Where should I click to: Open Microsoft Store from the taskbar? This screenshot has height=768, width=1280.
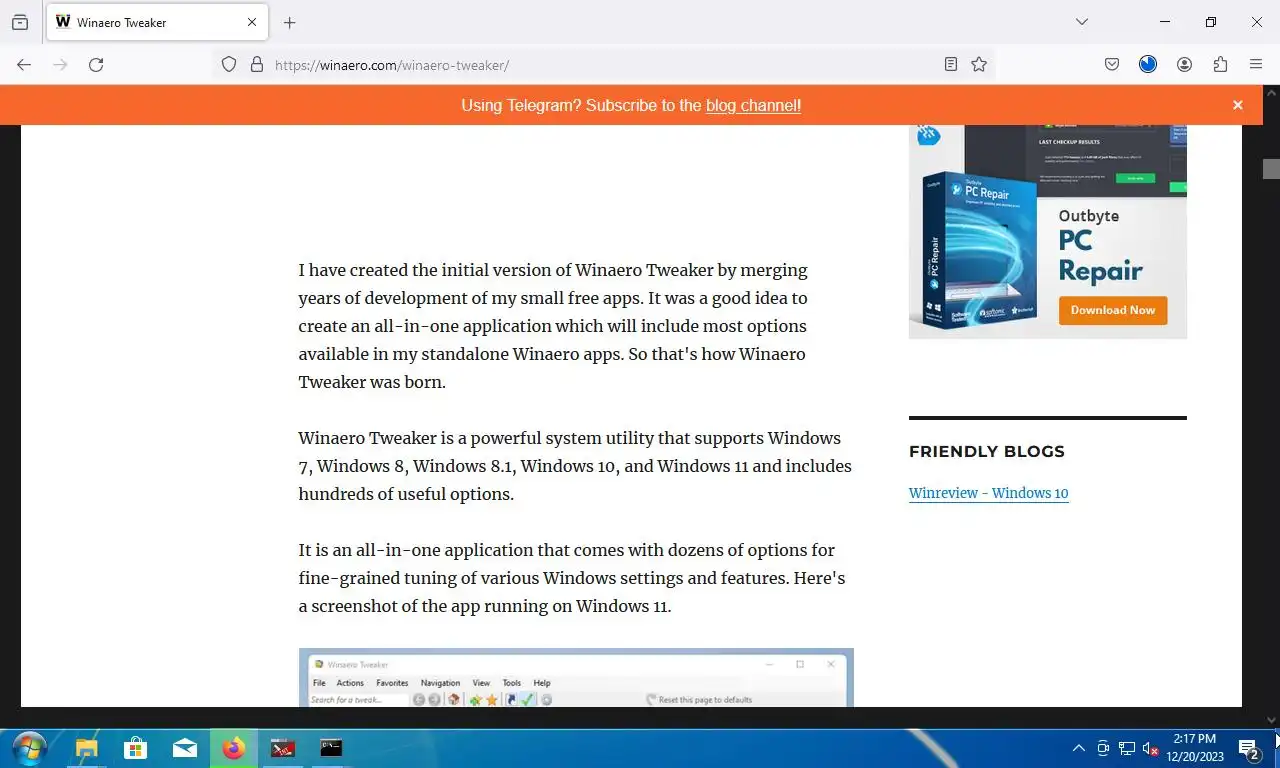(136, 748)
